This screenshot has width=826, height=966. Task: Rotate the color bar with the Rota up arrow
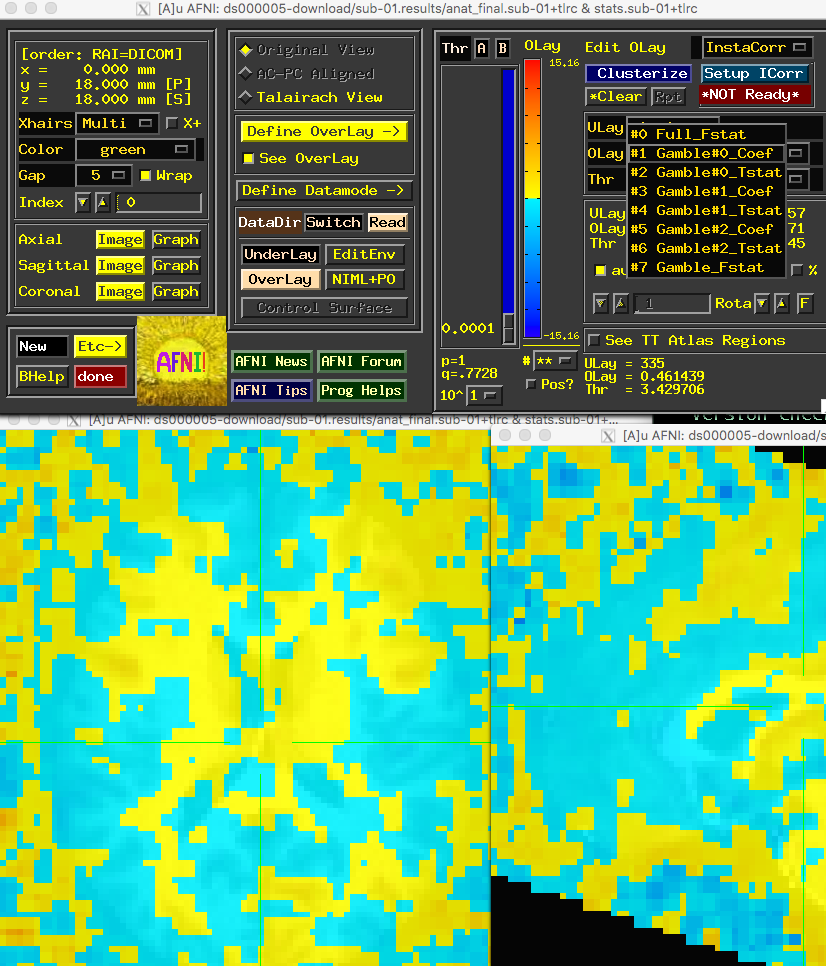point(782,303)
